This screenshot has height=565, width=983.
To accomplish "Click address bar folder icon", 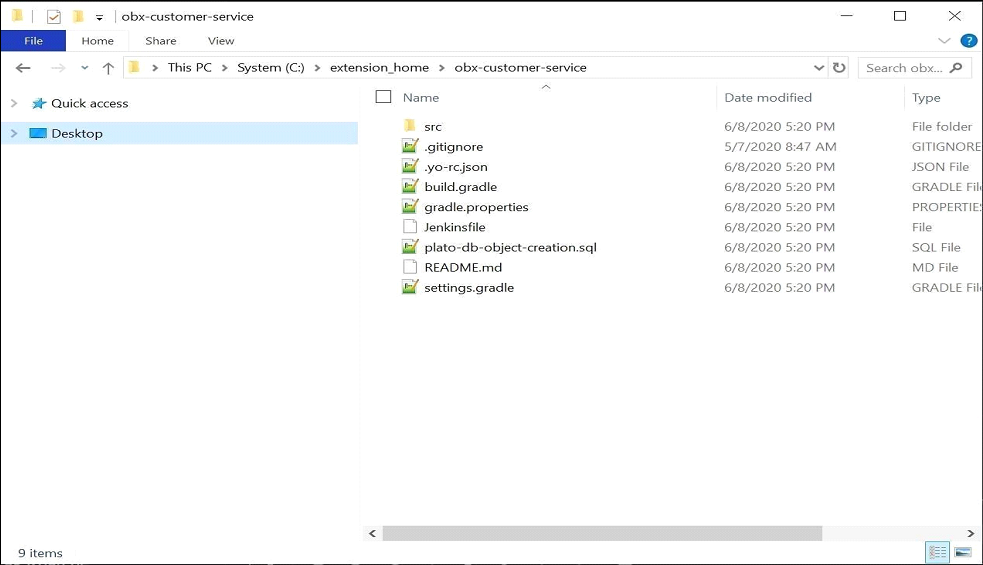I will pos(134,67).
